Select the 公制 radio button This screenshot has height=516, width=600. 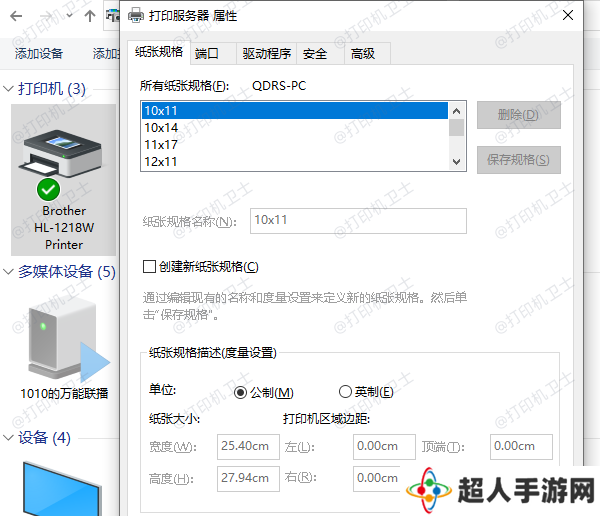240,393
